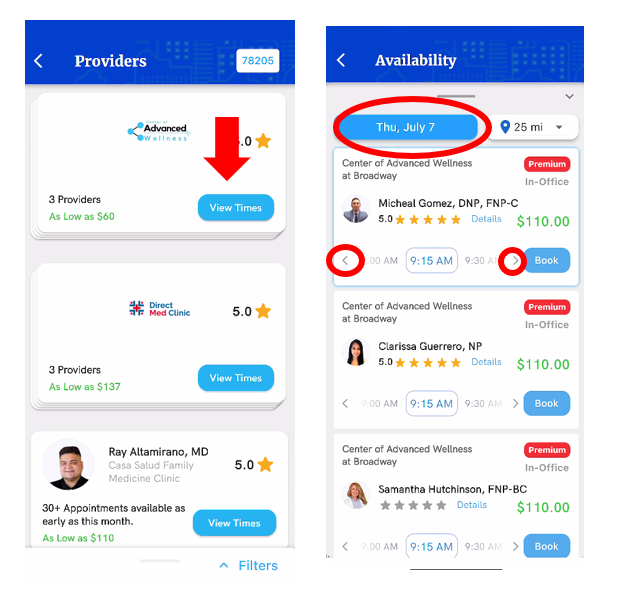
Task: Open Ray Altamirano's profile photo
Action: coord(69,465)
